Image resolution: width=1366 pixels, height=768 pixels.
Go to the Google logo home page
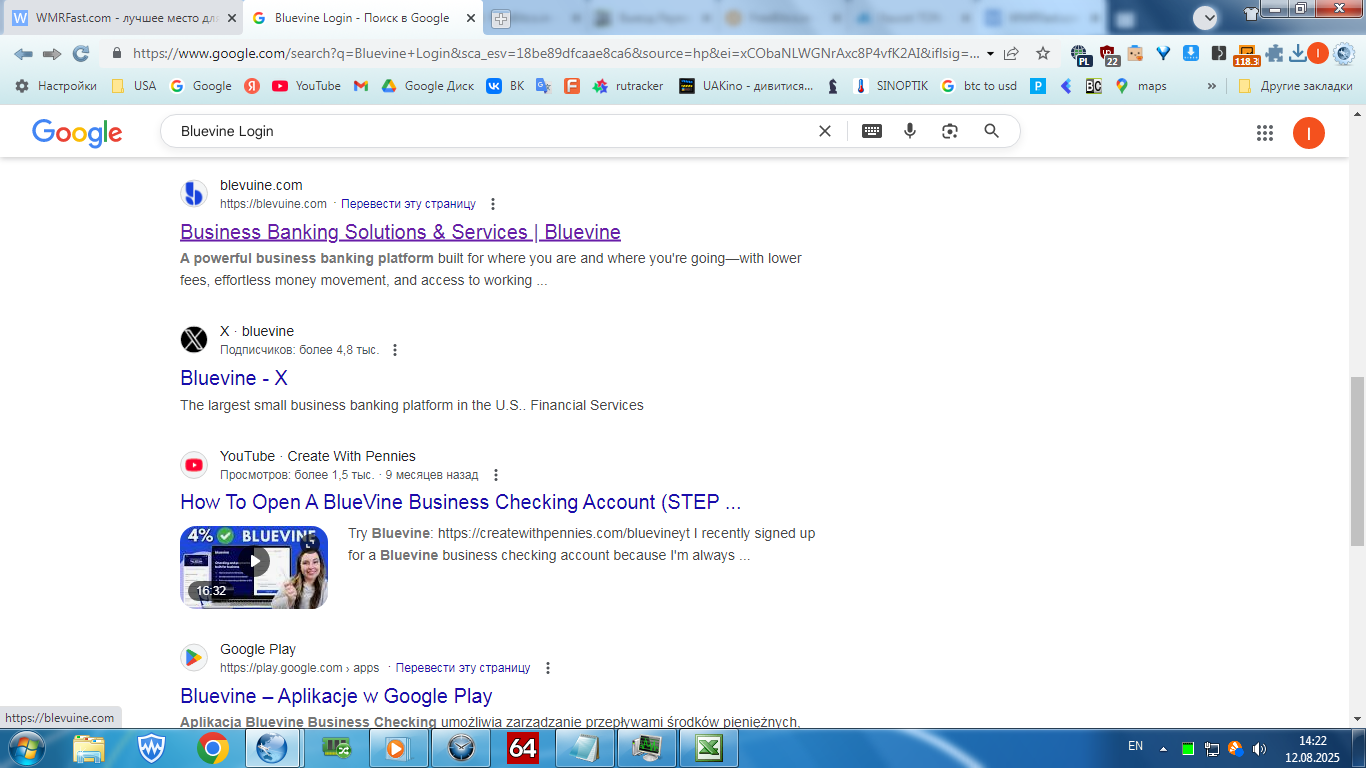coord(77,132)
